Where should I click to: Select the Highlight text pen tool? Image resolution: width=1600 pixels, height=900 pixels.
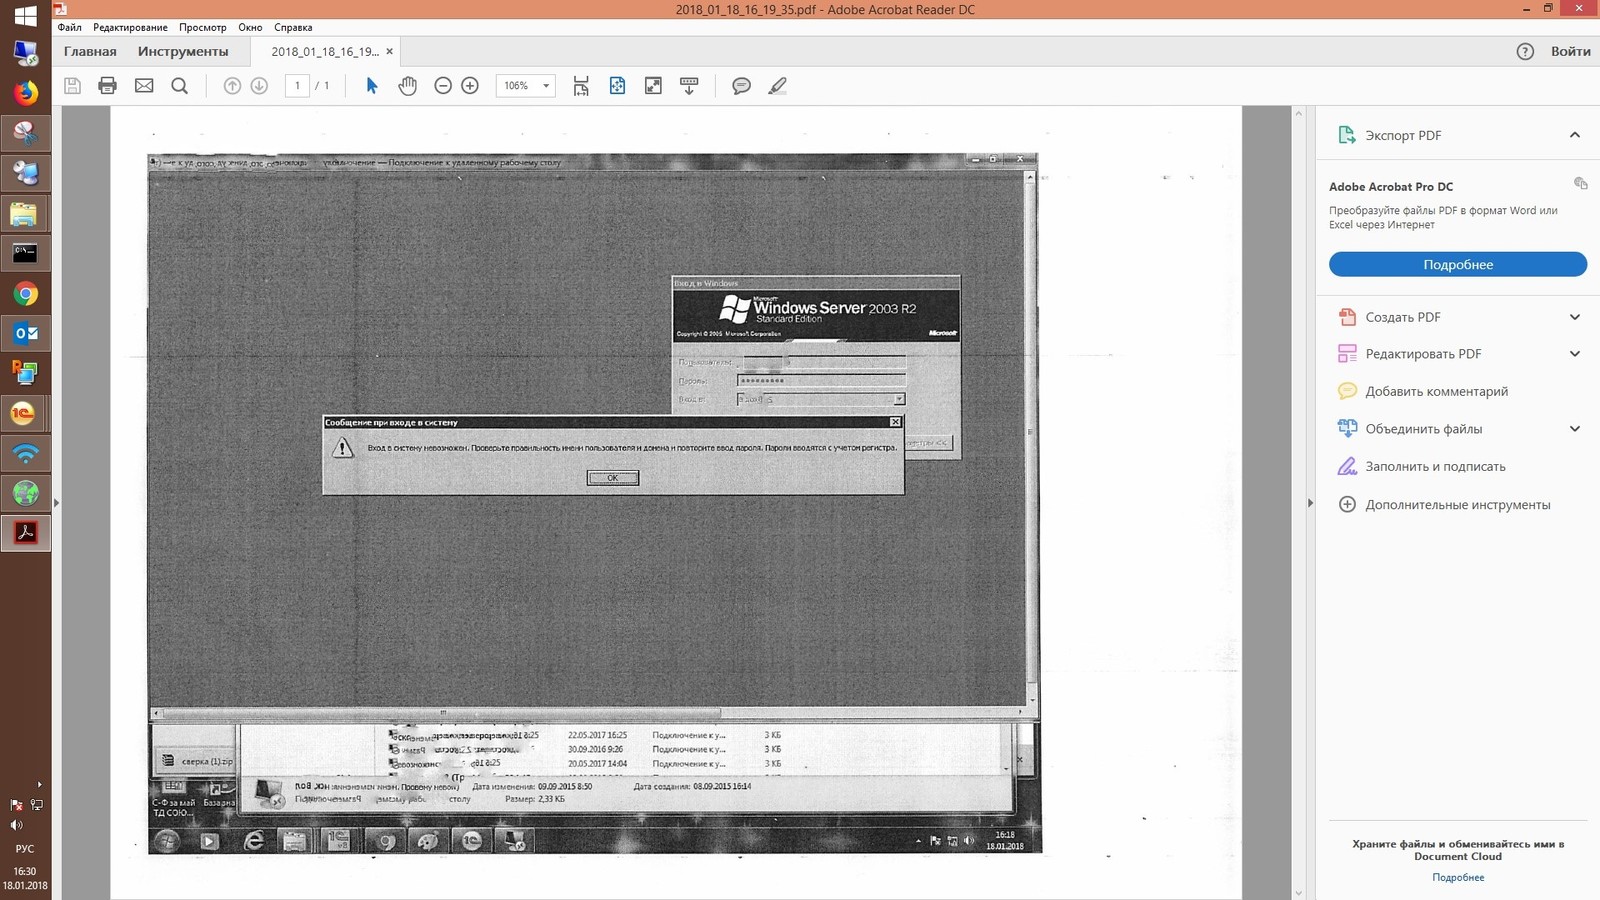[777, 86]
